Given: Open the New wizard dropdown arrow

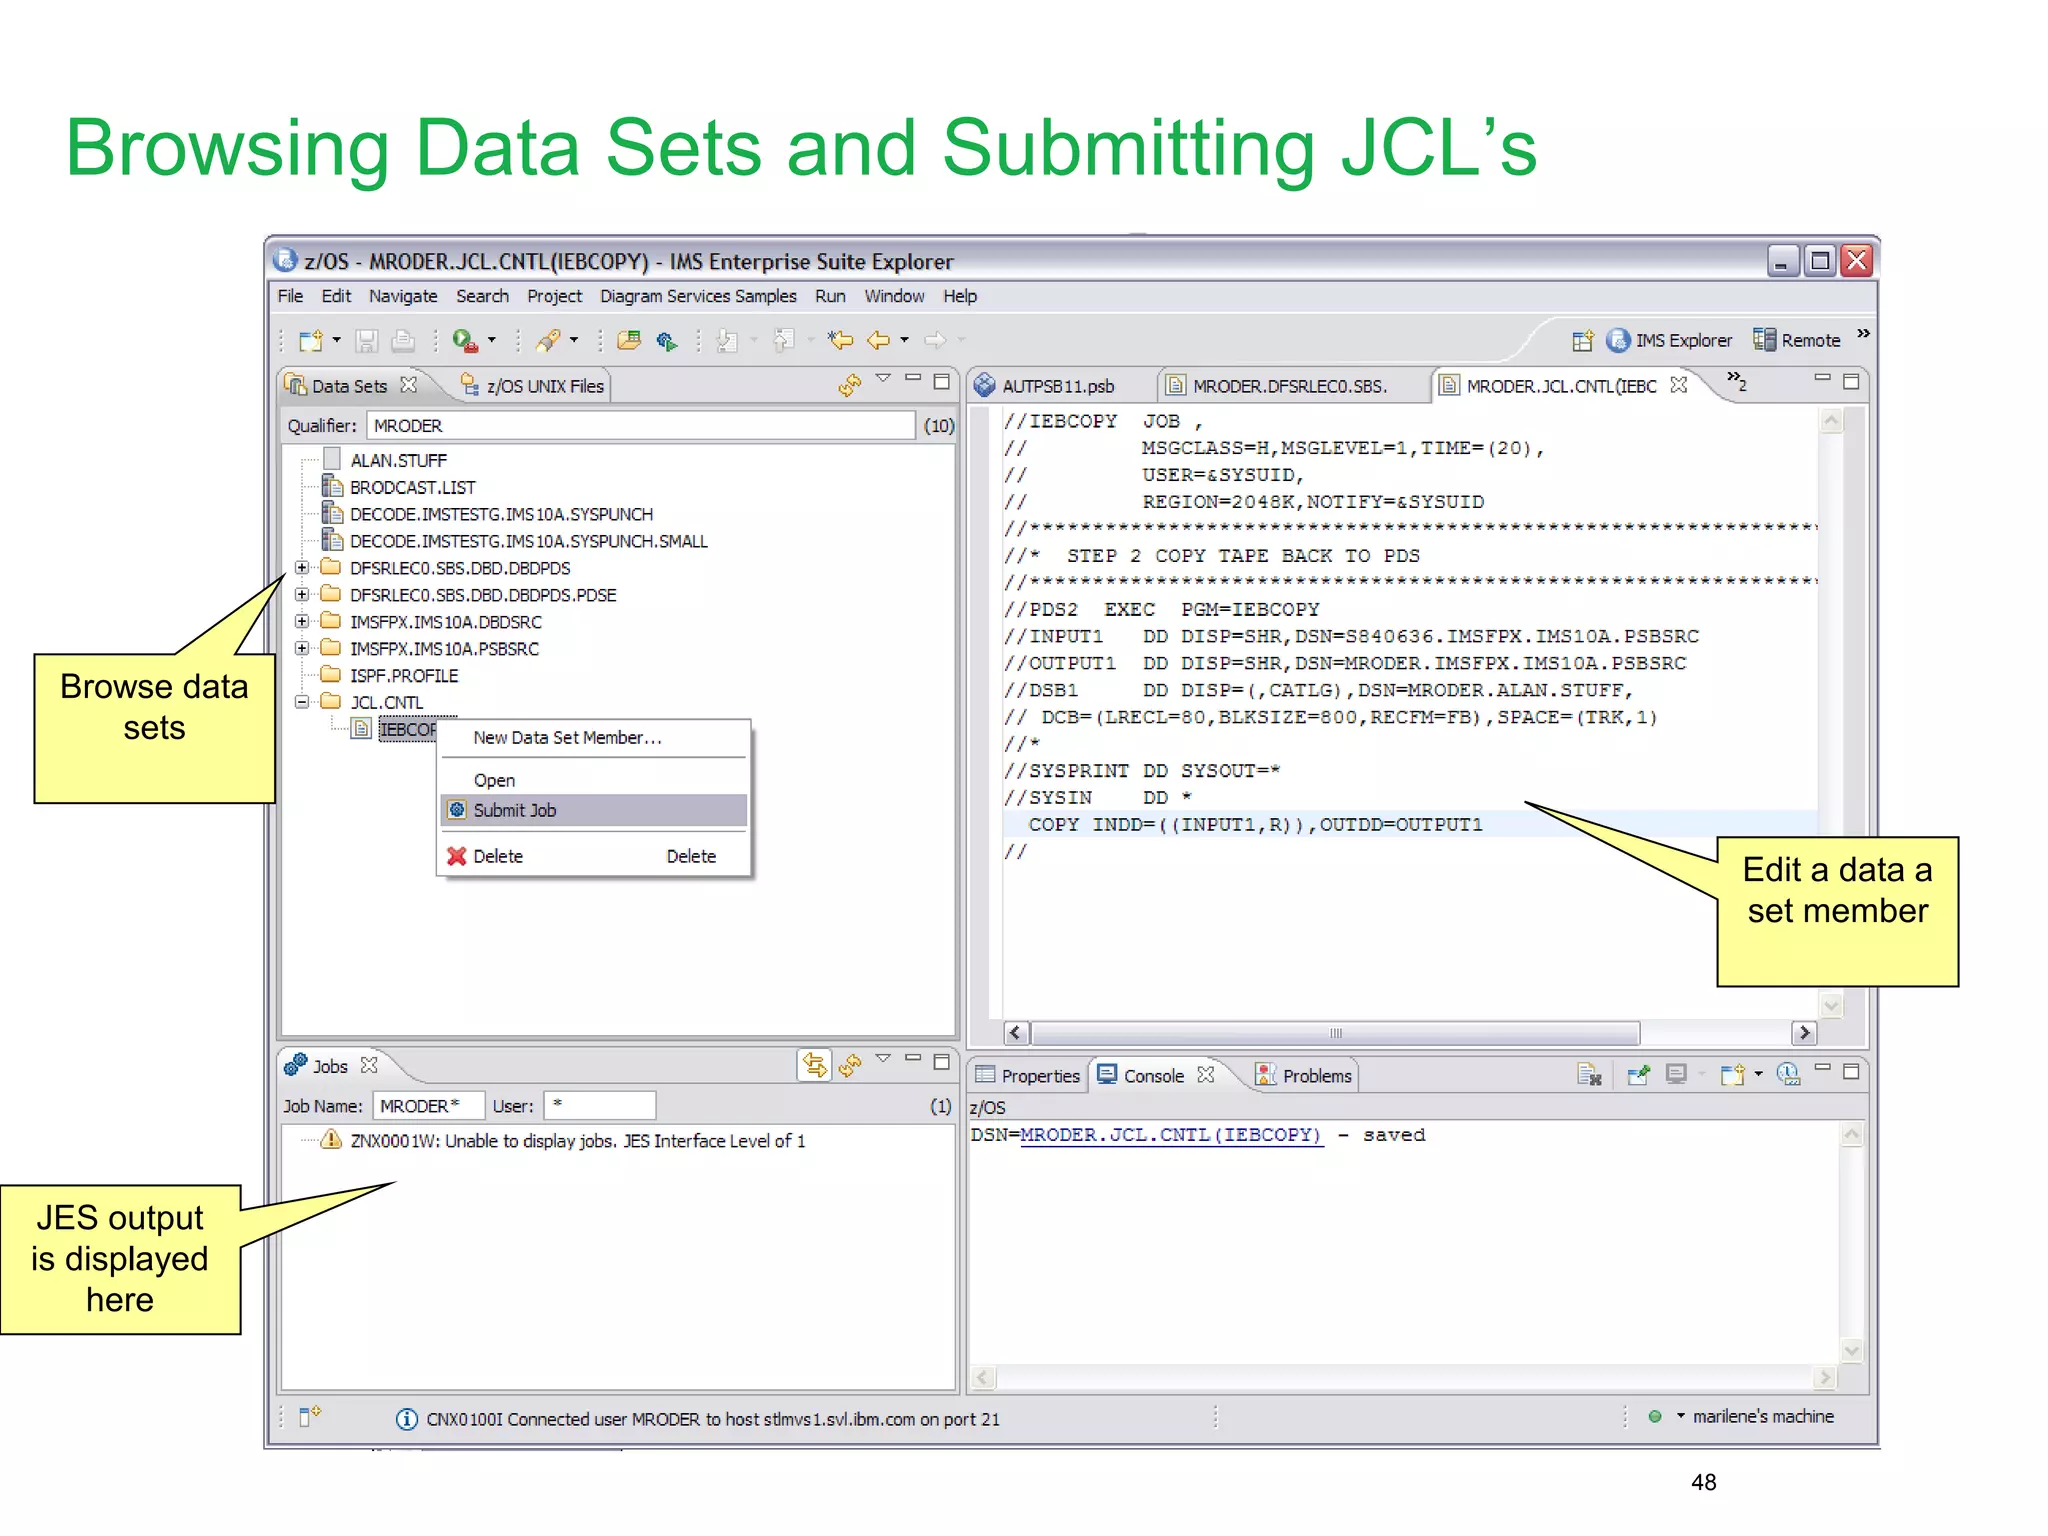Looking at the screenshot, I should click(336, 340).
